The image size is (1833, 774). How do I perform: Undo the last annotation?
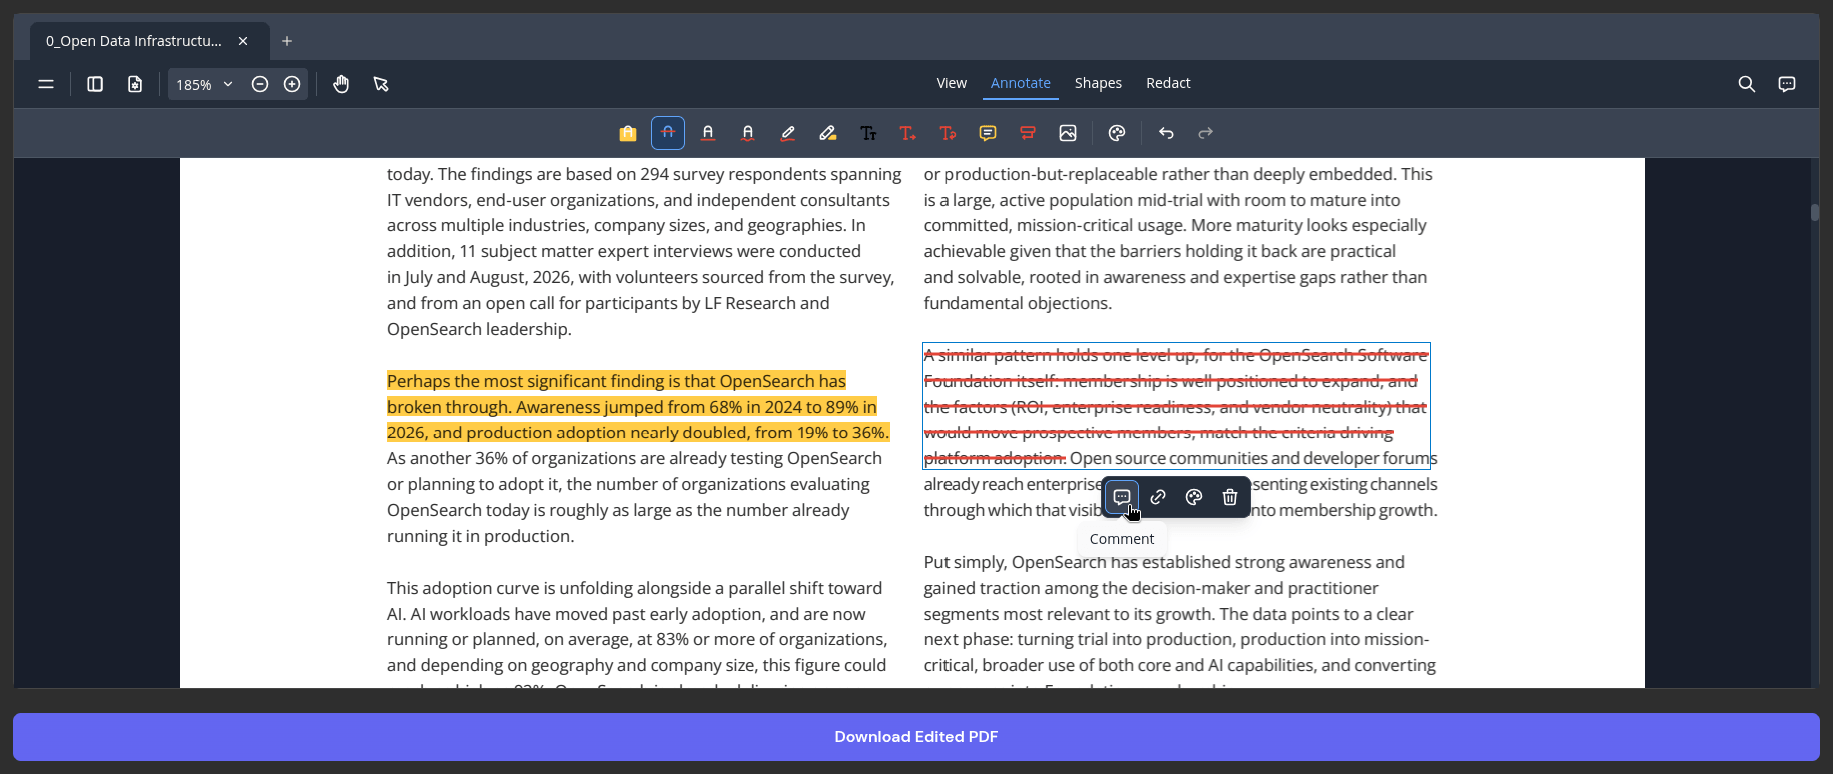tap(1166, 133)
